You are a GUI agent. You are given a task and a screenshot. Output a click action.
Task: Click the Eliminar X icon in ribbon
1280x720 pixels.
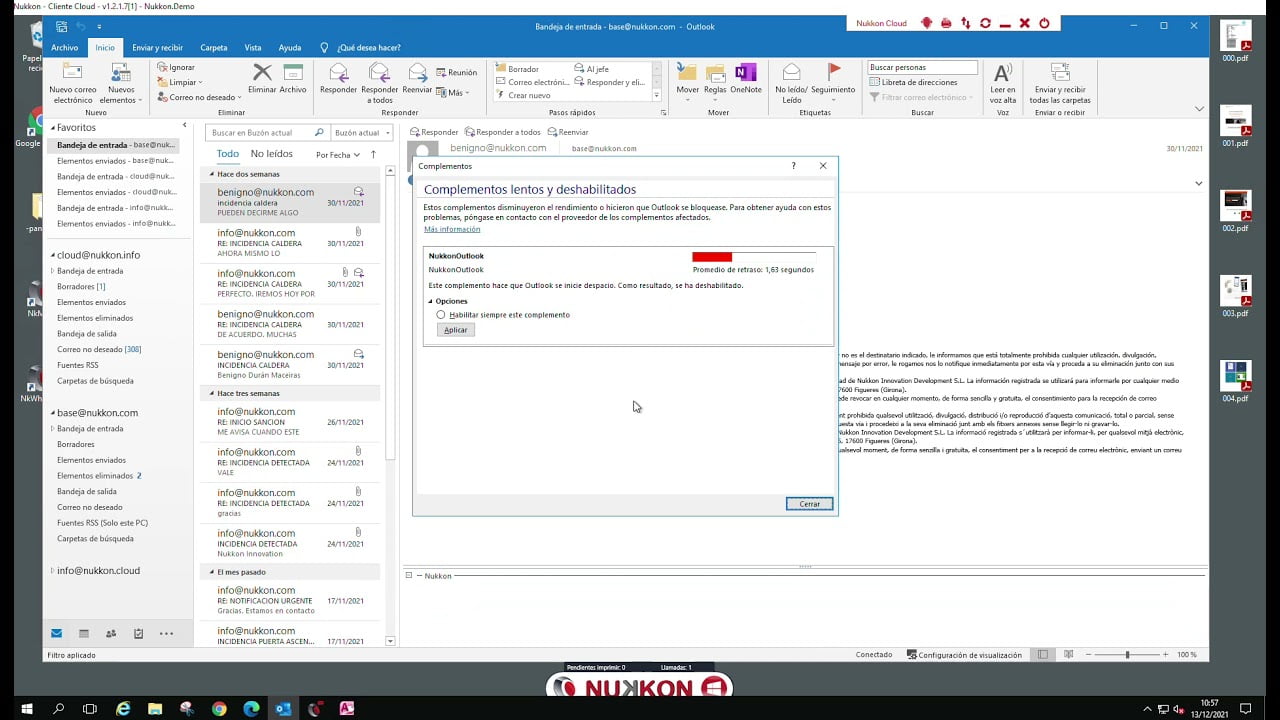coord(262,72)
